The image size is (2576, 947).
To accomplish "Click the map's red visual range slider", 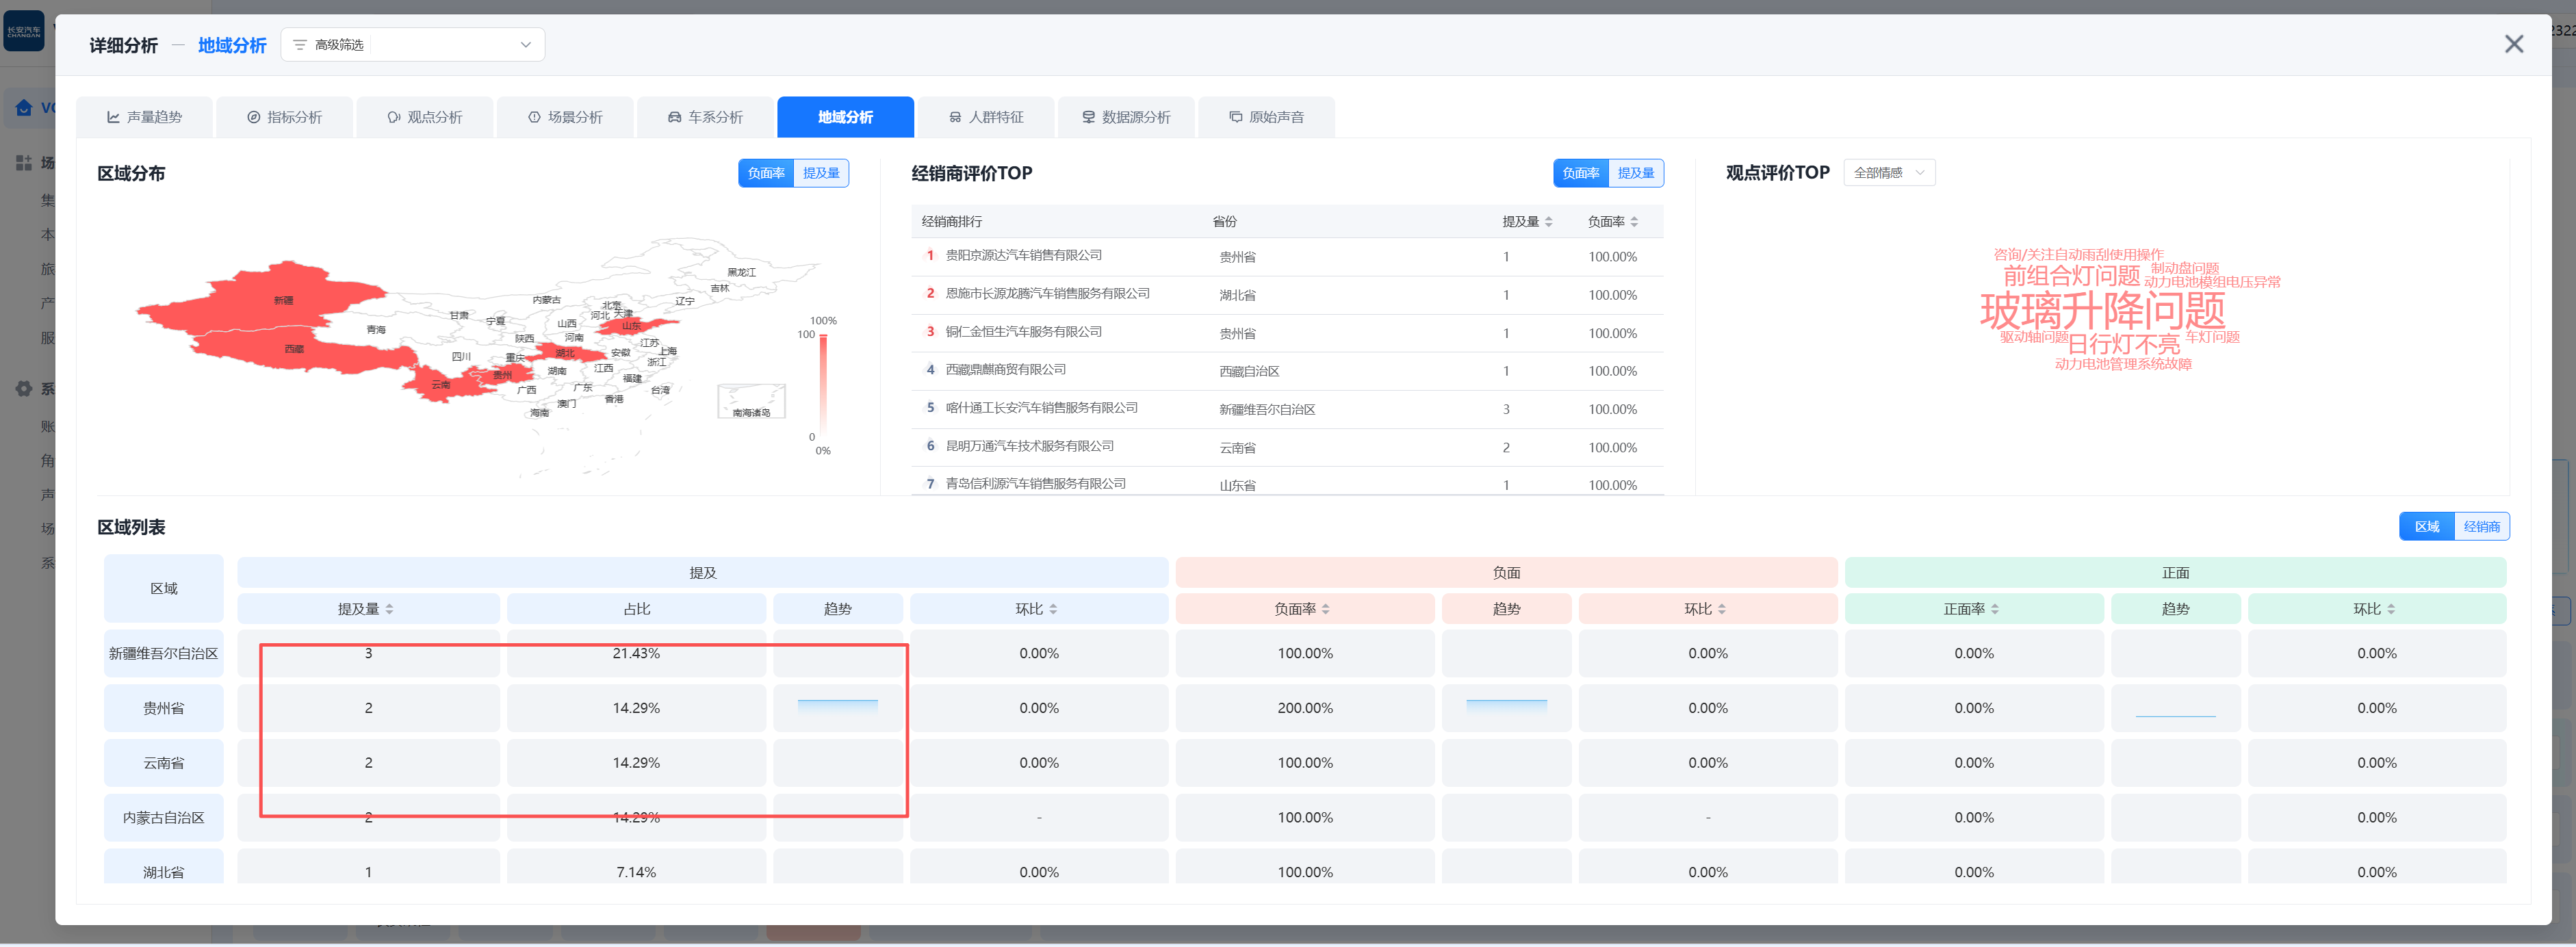I will pos(822,385).
